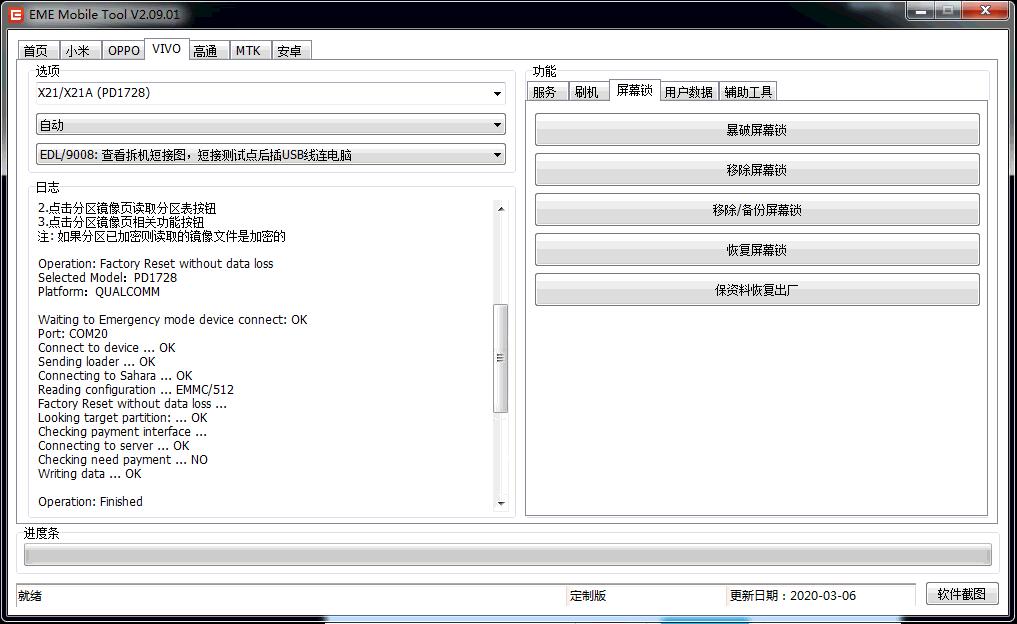
Task: Click the 'Selected Model: PD1728' log line
Action: tap(107, 278)
